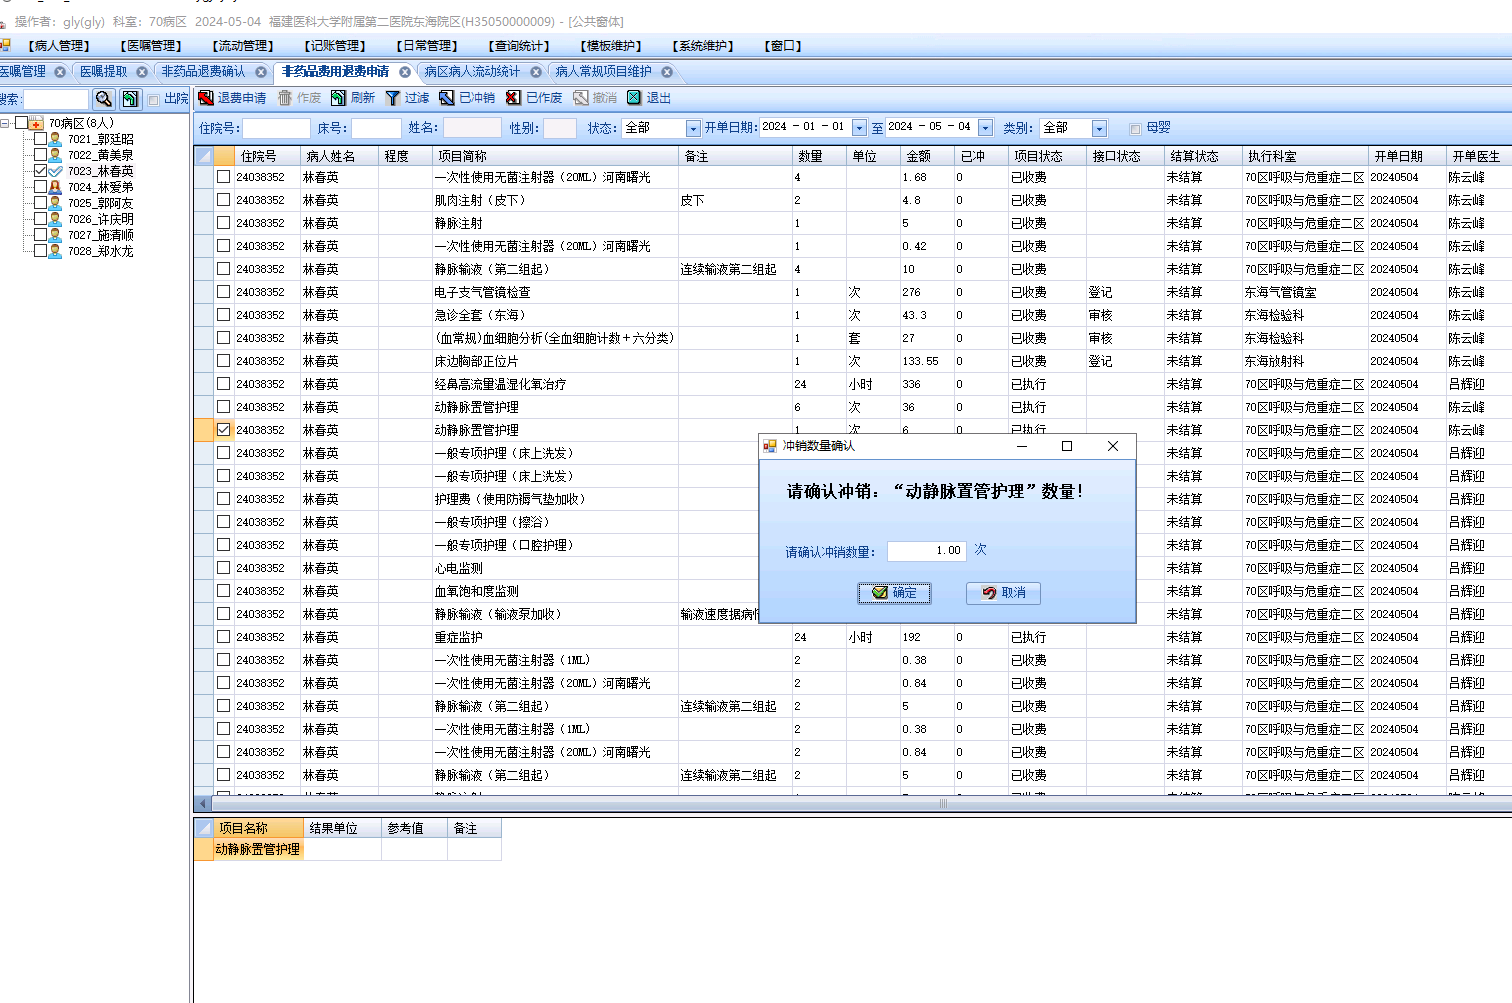
Task: Click the 住院号 filter input field
Action: coord(277,128)
